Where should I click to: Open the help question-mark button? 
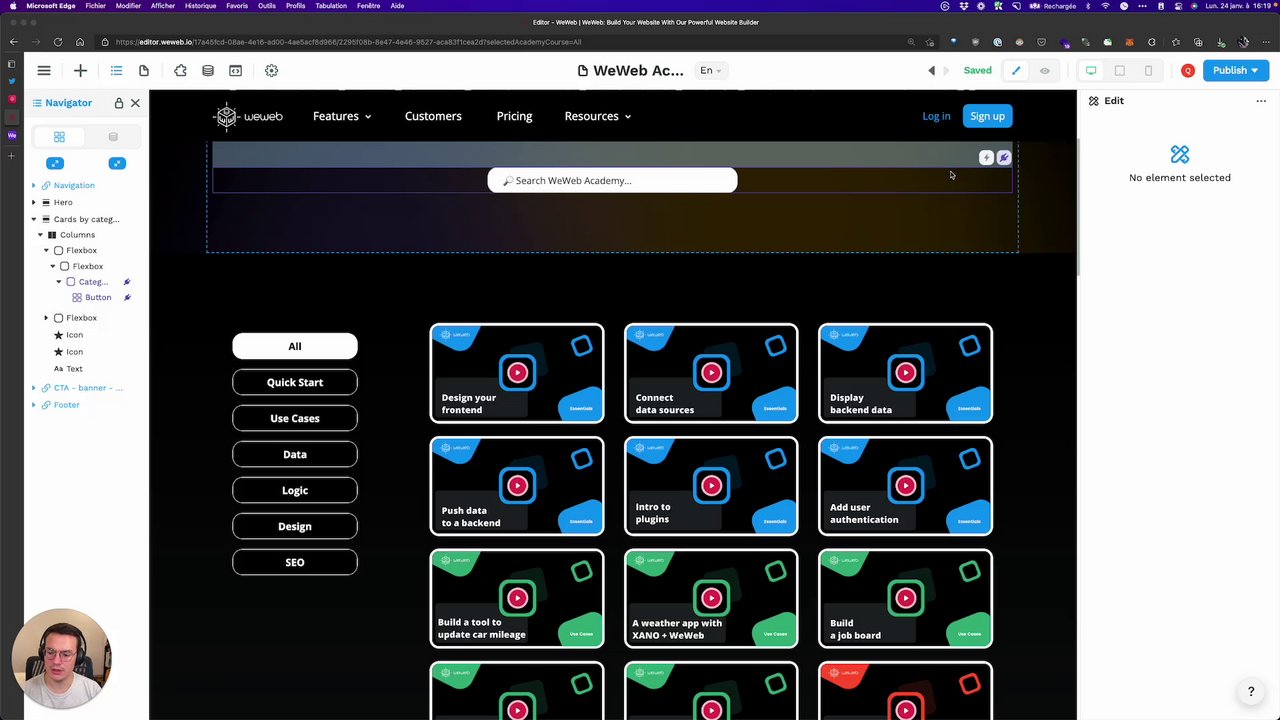click(x=1250, y=691)
